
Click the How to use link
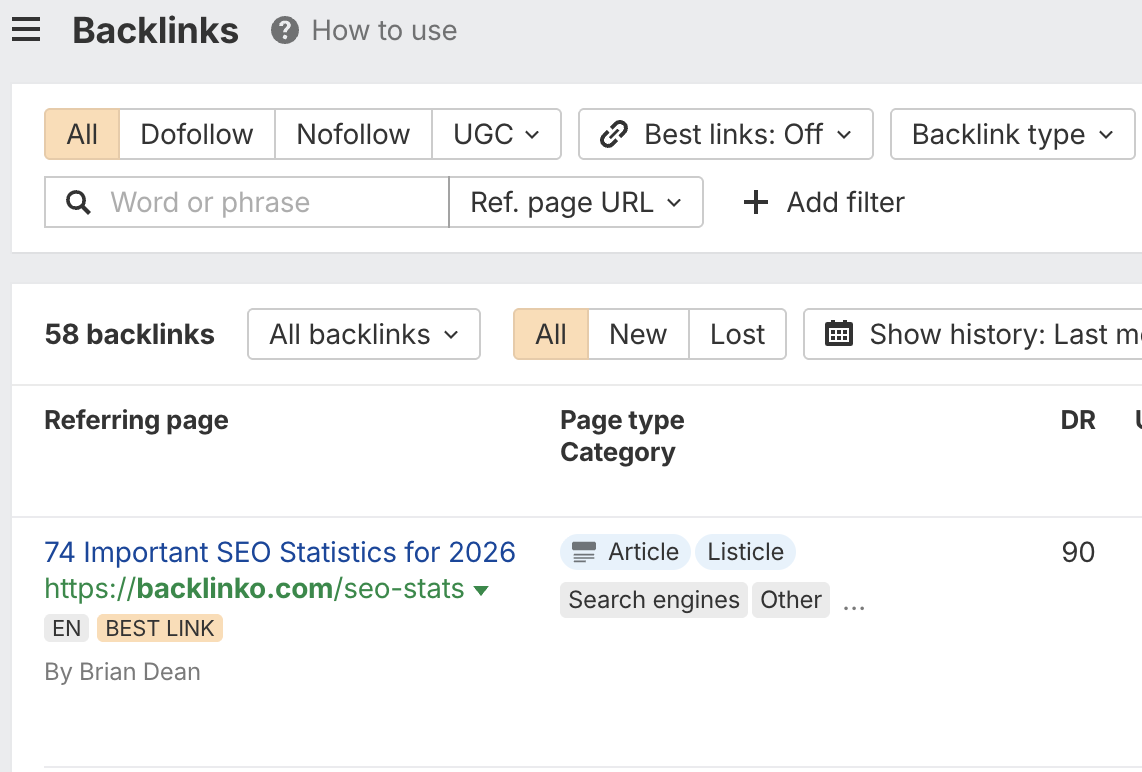tap(384, 31)
